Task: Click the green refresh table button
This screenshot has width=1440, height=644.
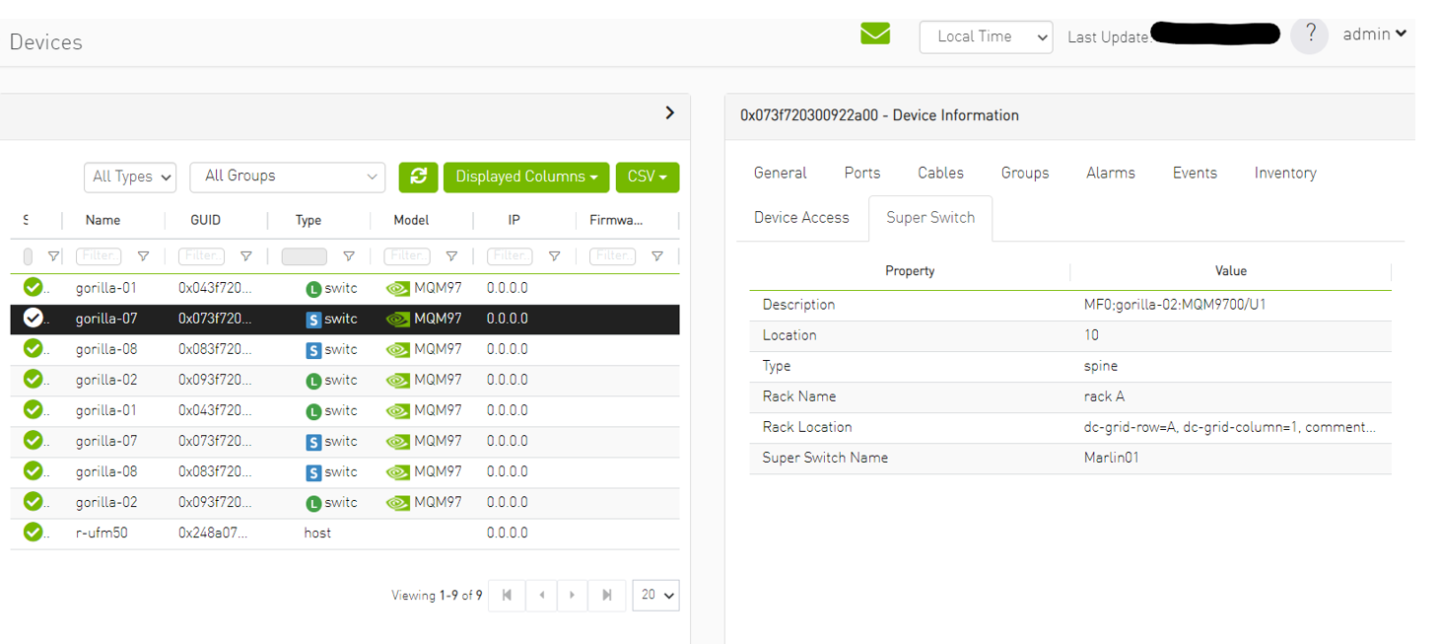Action: (x=418, y=177)
